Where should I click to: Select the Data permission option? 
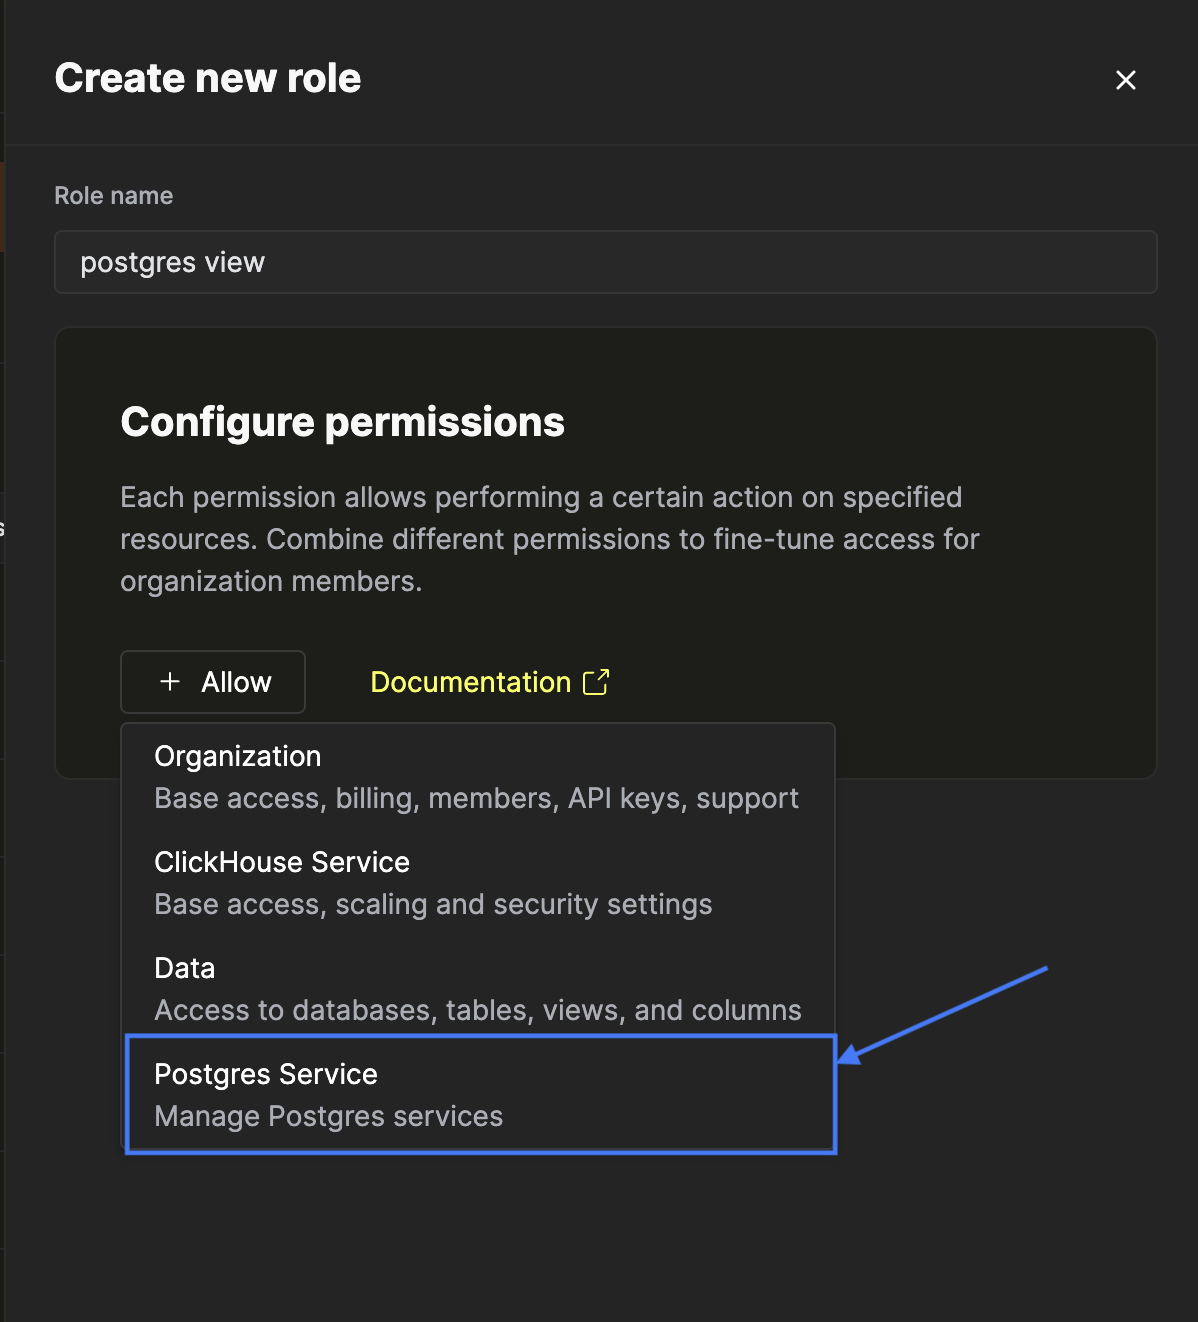point(478,989)
